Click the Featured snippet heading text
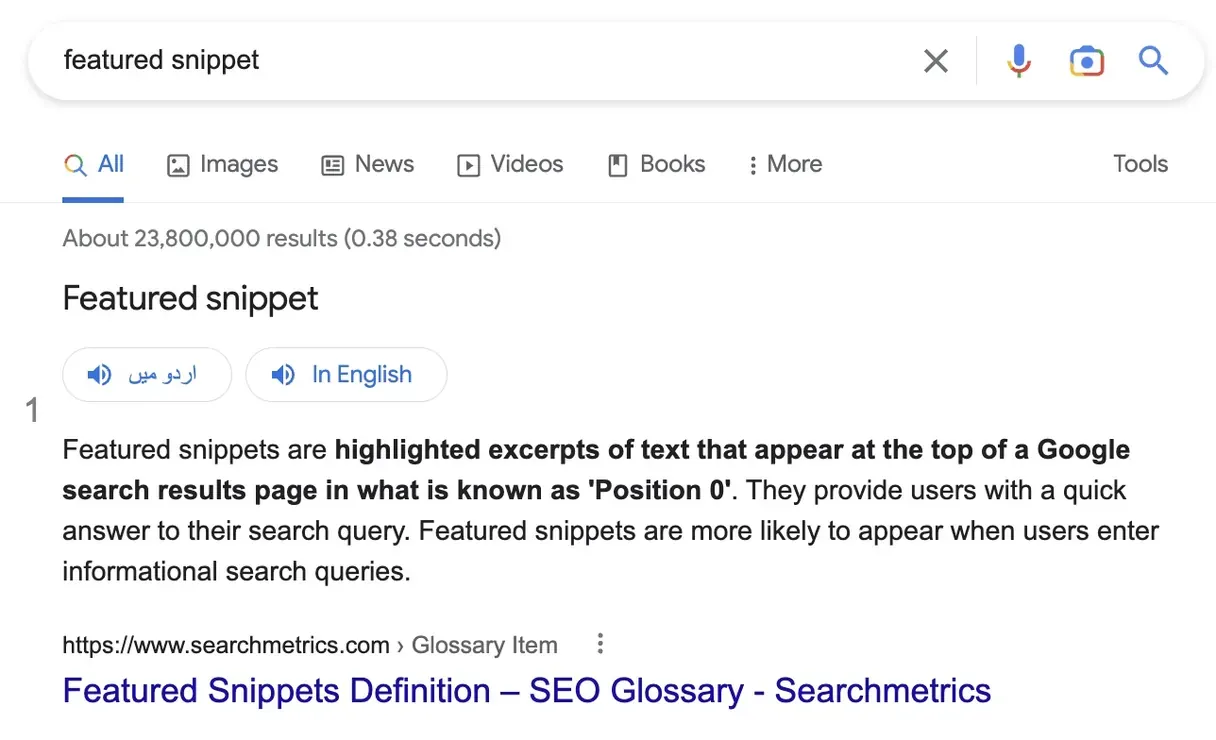The height and width of the screenshot is (740, 1216). point(190,298)
